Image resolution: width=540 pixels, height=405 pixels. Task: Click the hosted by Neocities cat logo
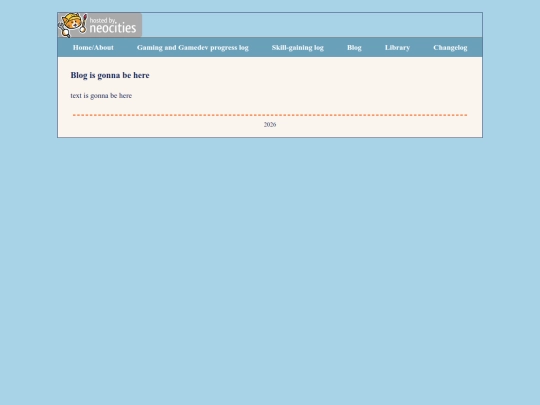pyautogui.click(x=100, y=25)
